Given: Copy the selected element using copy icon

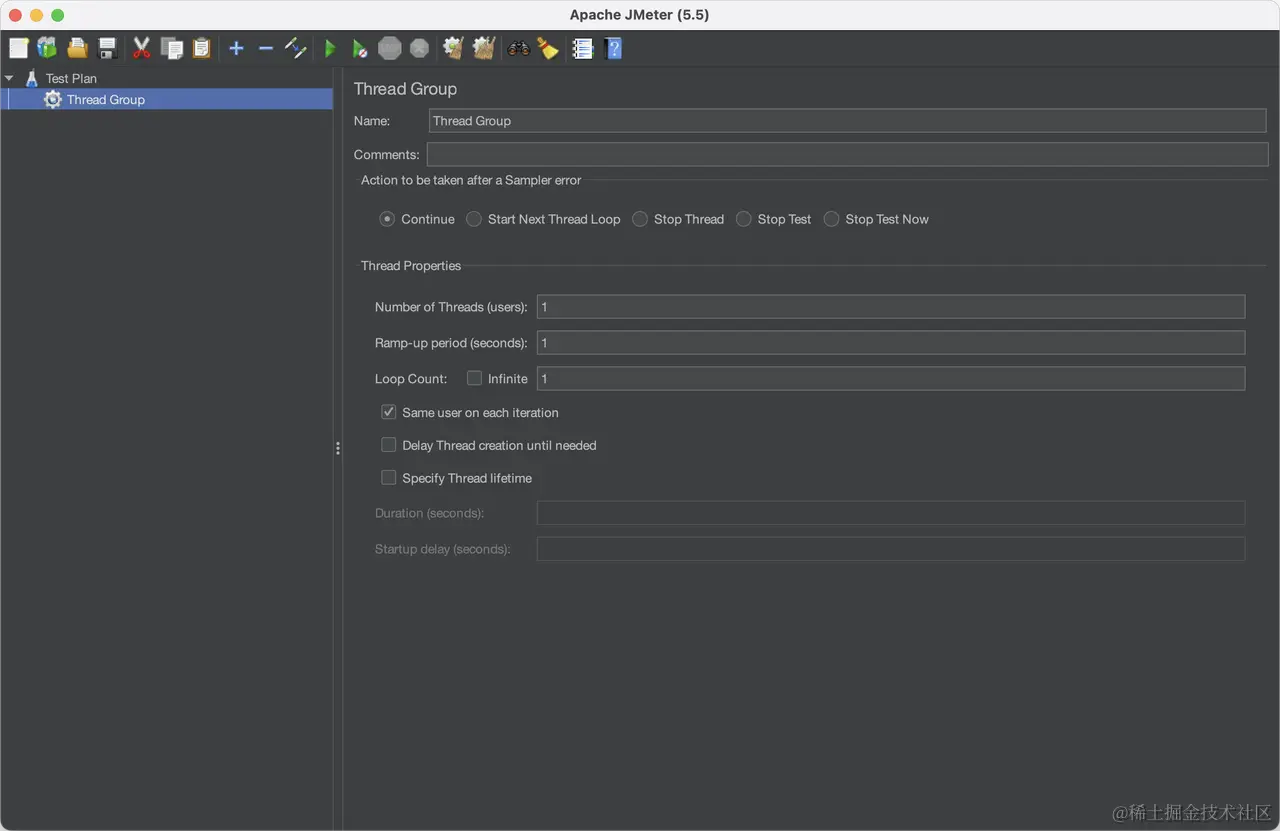Looking at the screenshot, I should coord(172,47).
